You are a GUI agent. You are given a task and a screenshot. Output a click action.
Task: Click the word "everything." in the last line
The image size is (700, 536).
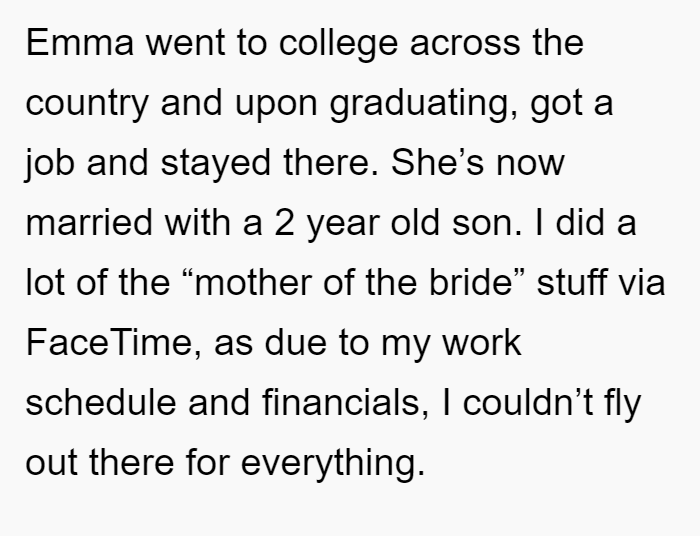pos(333,464)
